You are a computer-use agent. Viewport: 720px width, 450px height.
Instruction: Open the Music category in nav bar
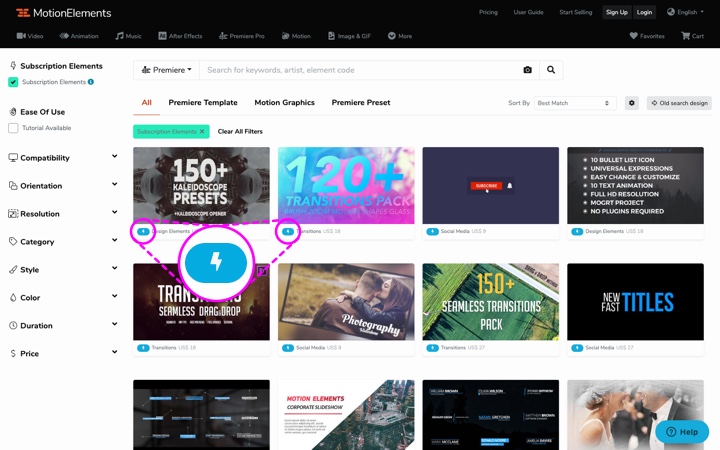click(x=129, y=36)
